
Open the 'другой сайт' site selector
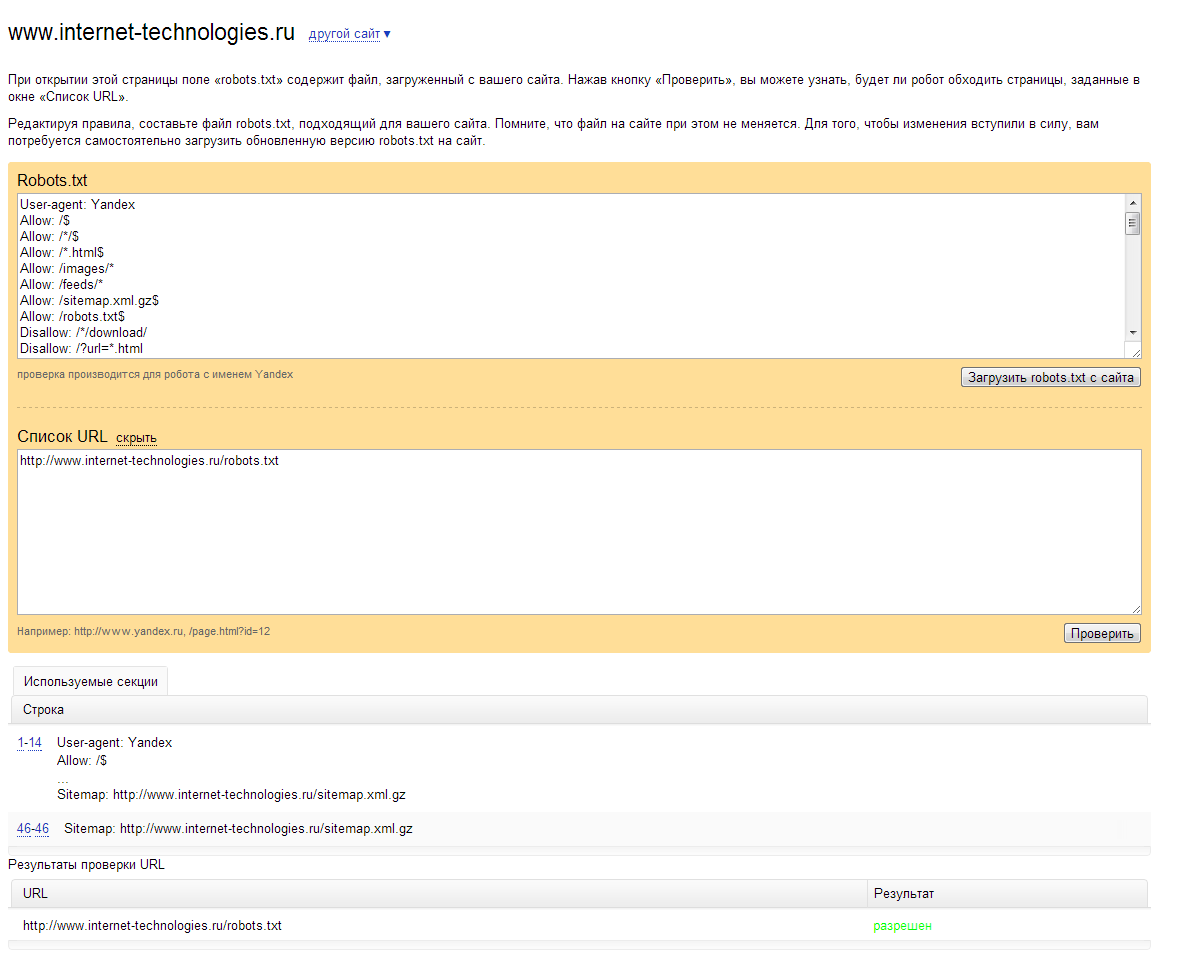click(x=343, y=34)
